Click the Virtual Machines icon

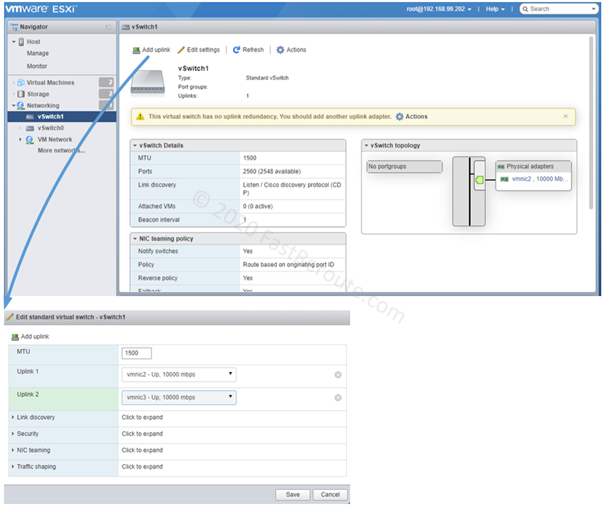point(21,83)
